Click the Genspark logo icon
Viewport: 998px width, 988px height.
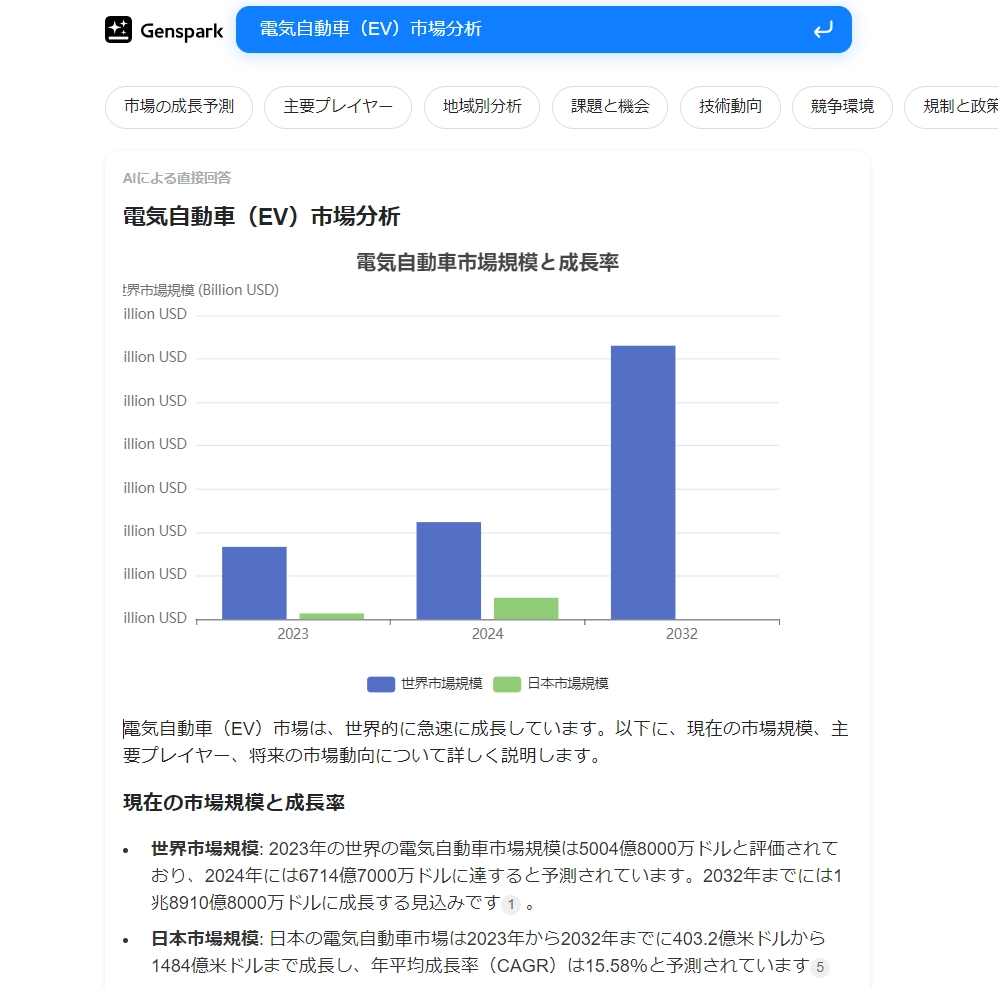pos(118,30)
